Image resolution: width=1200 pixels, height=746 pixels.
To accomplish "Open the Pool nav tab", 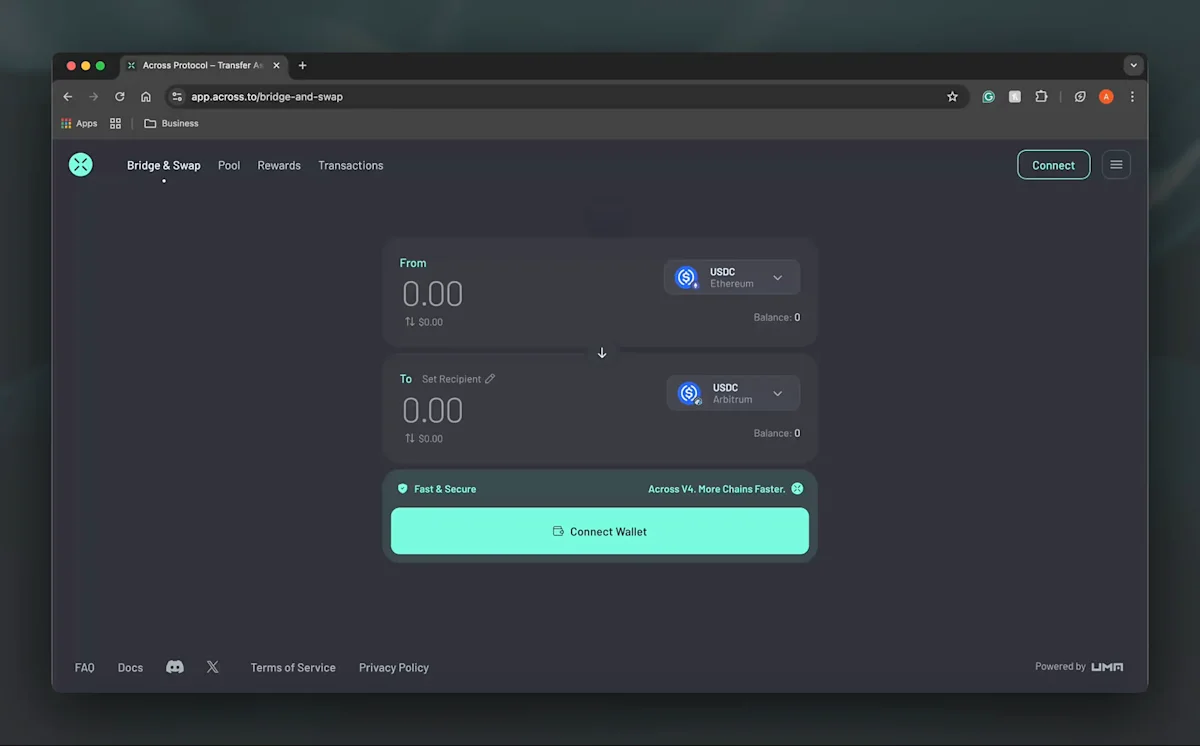I will 229,165.
